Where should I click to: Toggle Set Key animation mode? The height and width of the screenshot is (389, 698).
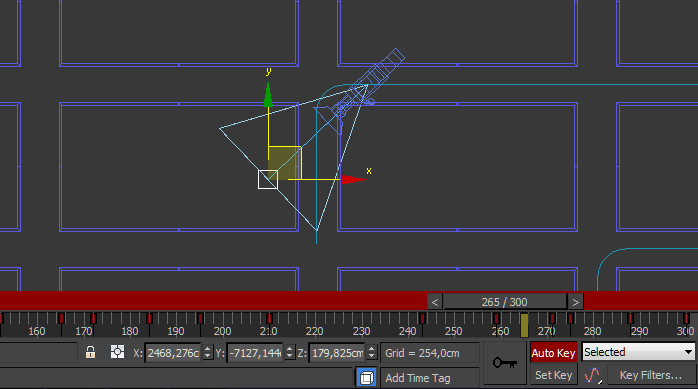coord(553,375)
